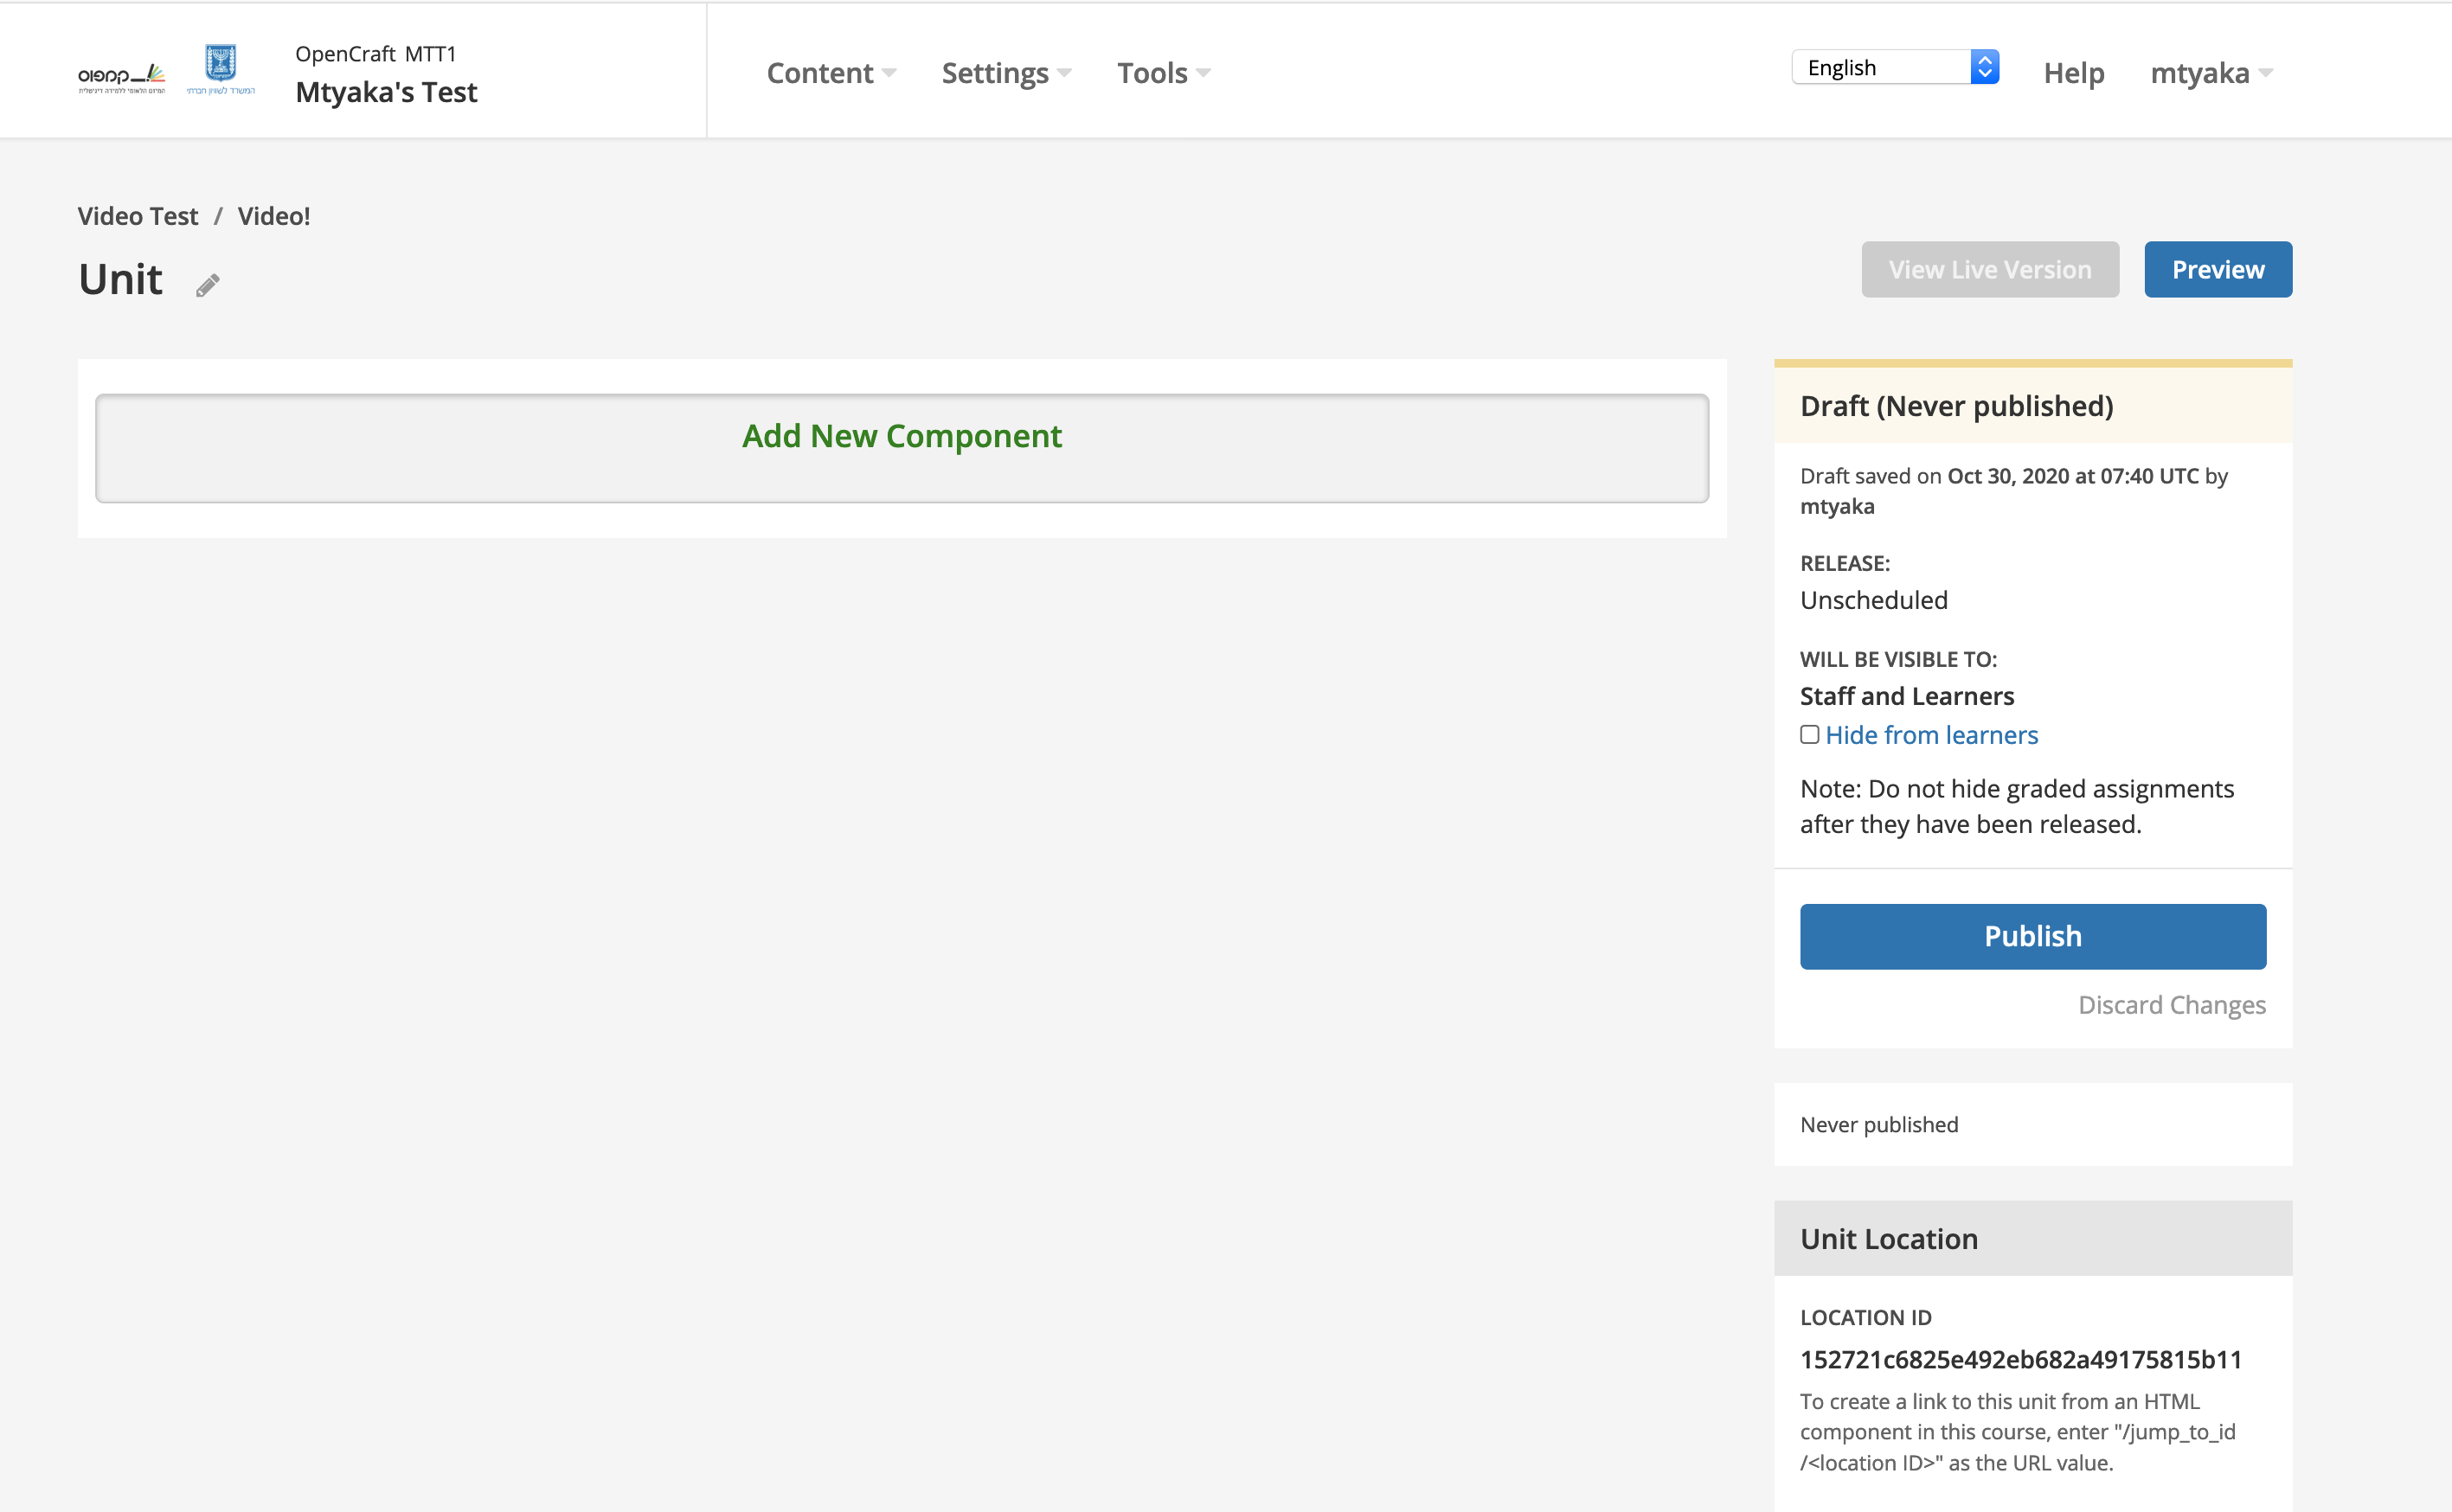This screenshot has height=1512, width=2452.
Task: Publish the unit draft
Action: tap(2032, 936)
